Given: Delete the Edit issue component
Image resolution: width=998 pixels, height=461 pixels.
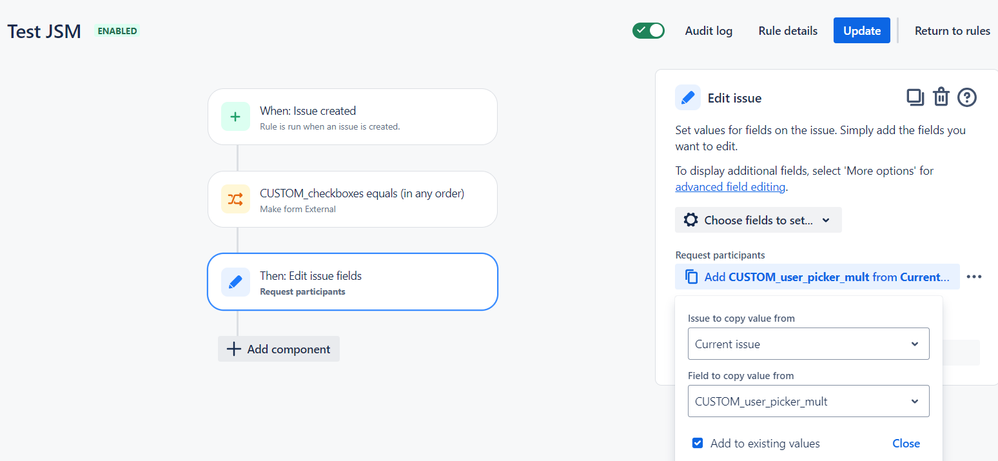Looking at the screenshot, I should pyautogui.click(x=941, y=97).
